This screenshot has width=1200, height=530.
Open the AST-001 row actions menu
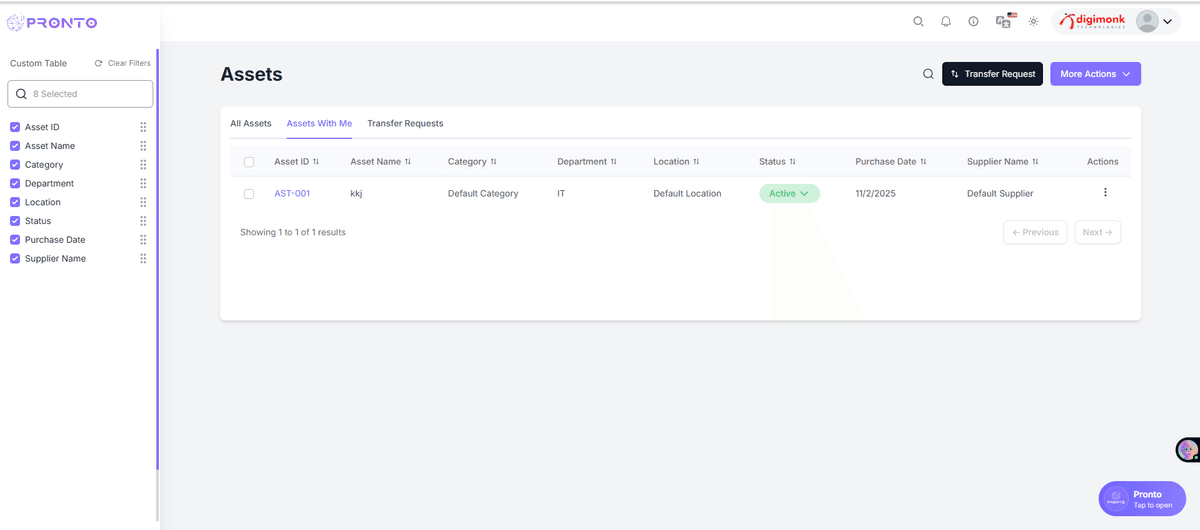click(1105, 193)
